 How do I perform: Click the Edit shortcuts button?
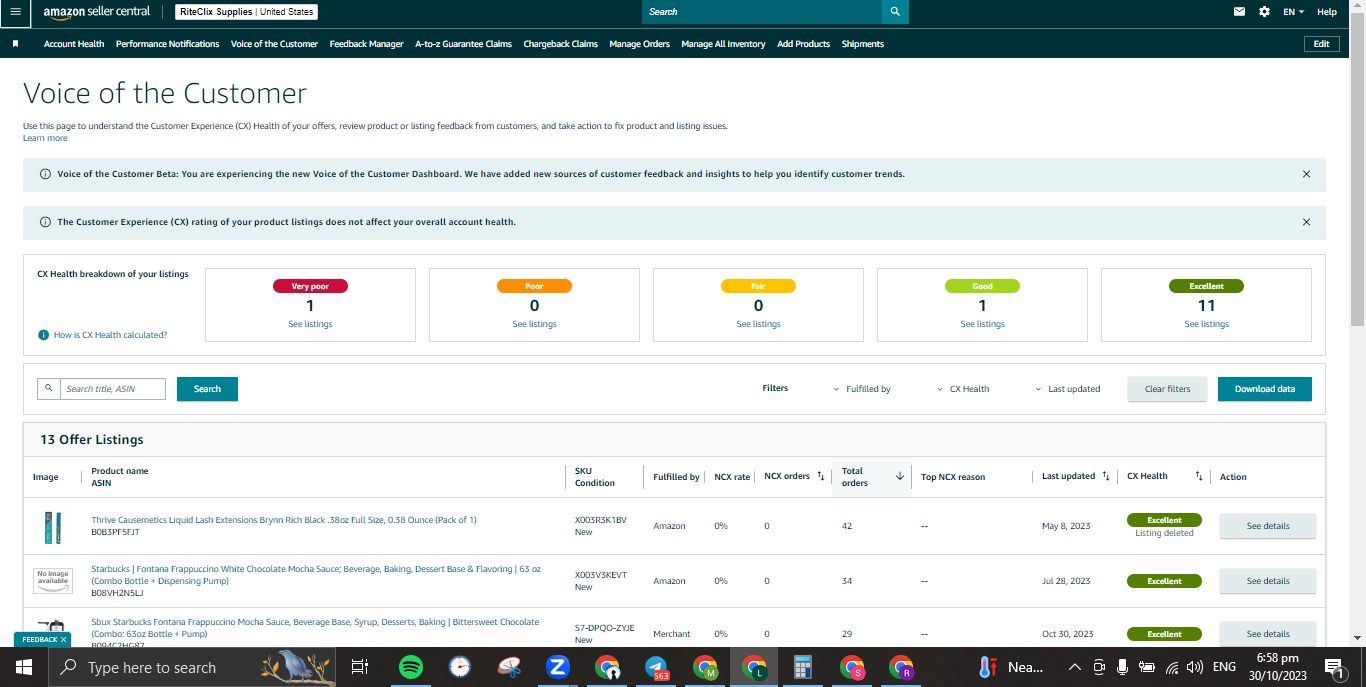pos(1321,44)
